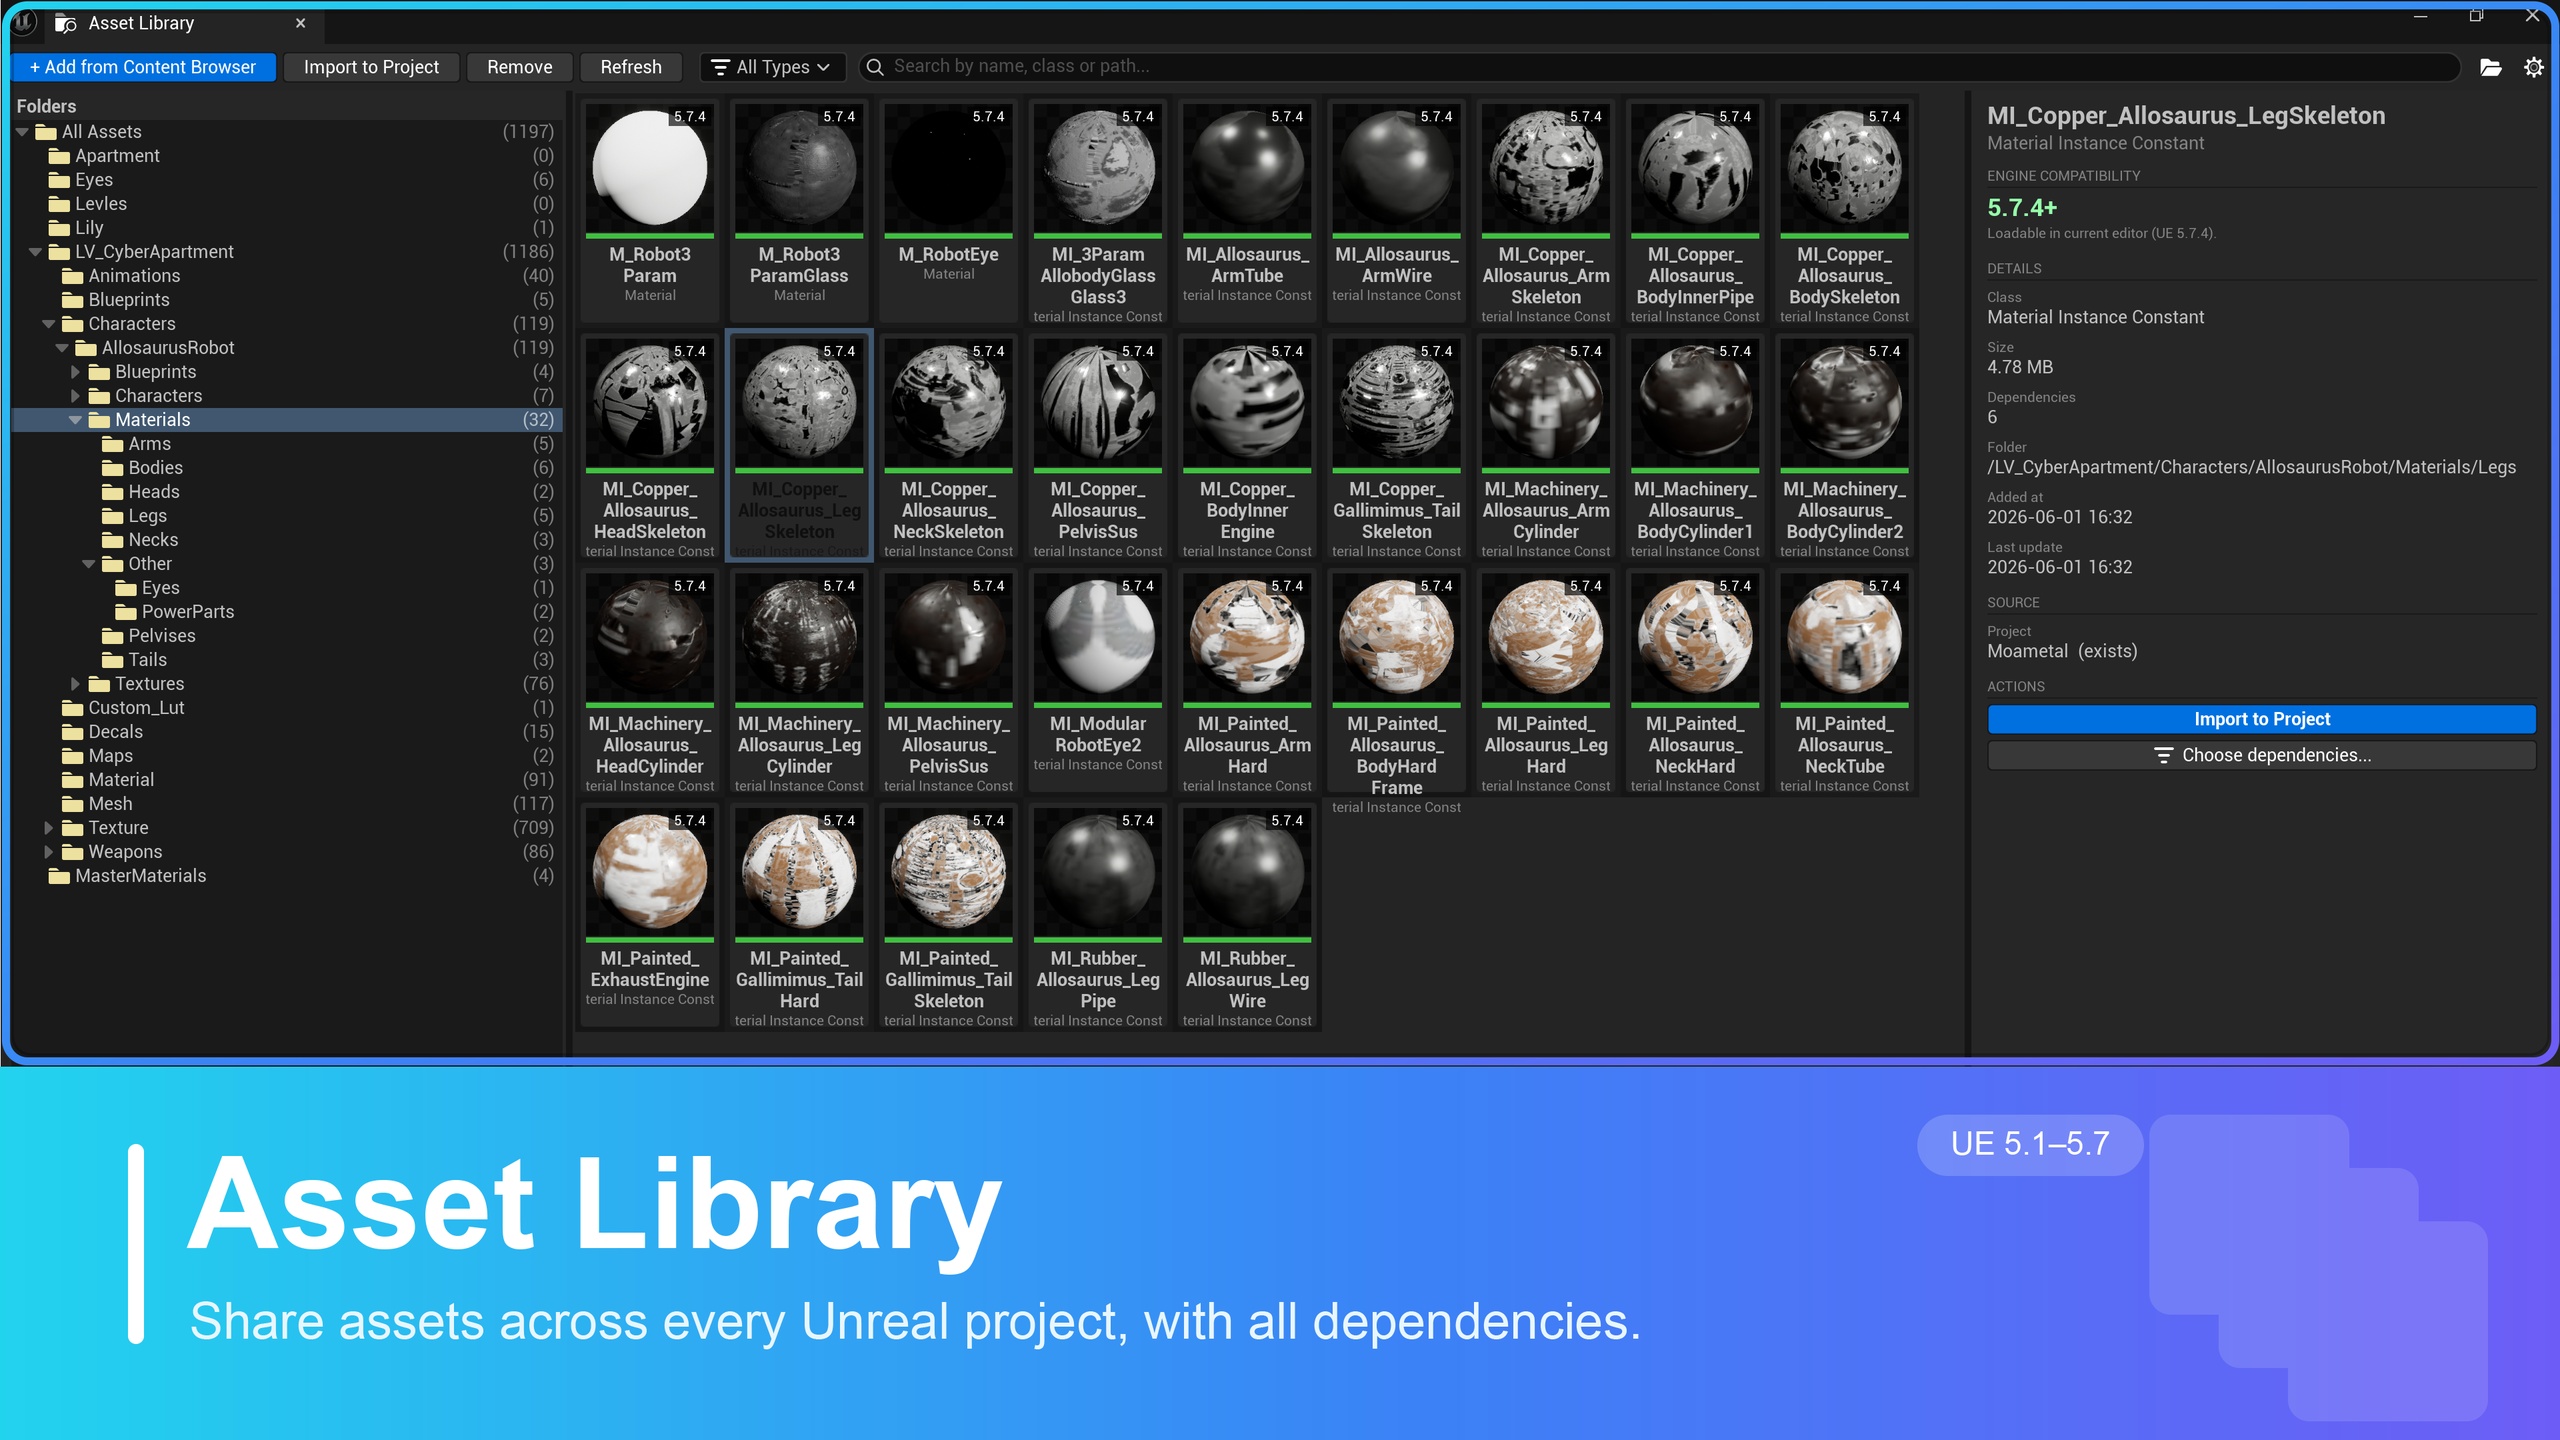The width and height of the screenshot is (2560, 1440).
Task: Open the All Types filter dropdown
Action: (x=771, y=67)
